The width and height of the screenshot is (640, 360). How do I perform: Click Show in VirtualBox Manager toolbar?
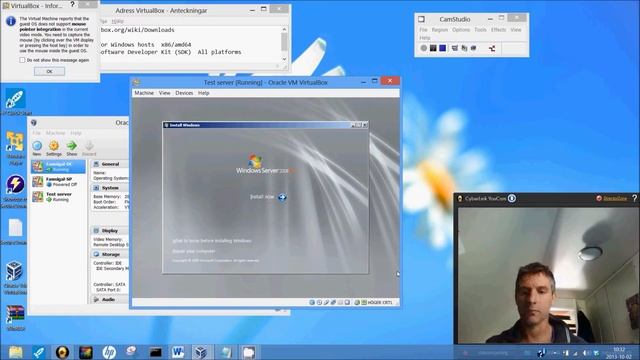(x=72, y=148)
